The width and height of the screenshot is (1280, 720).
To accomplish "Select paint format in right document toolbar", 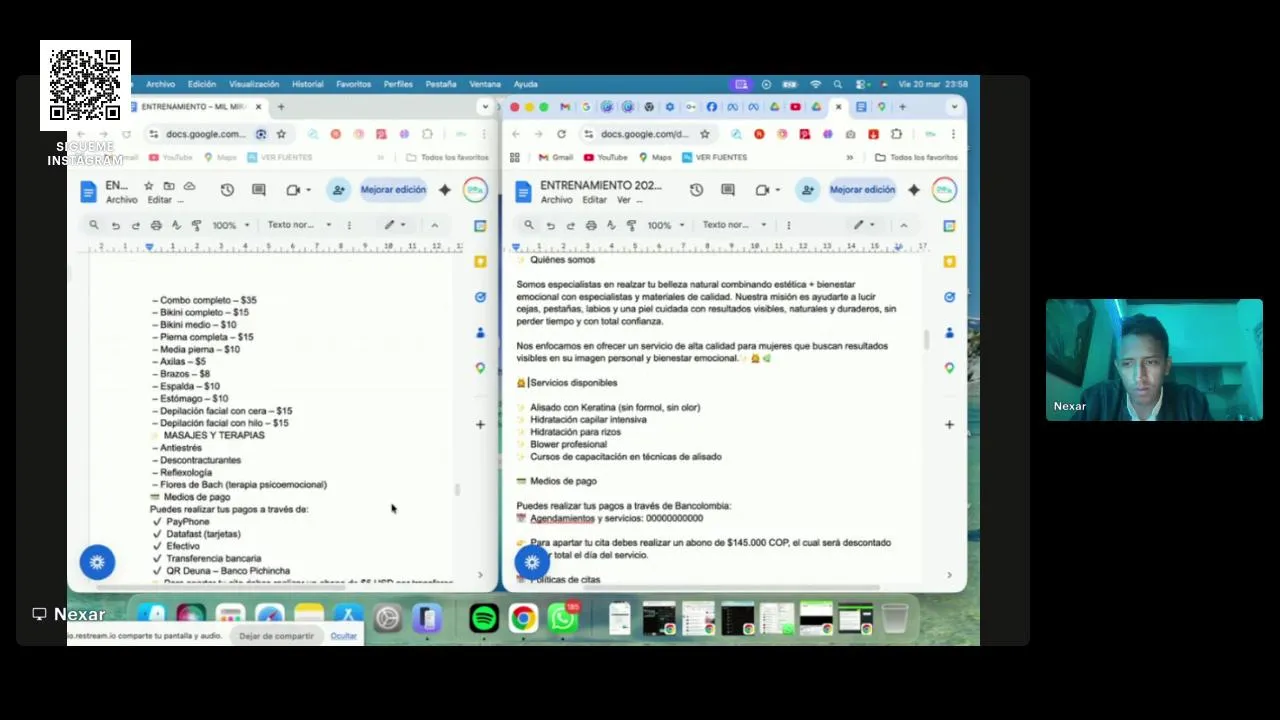I will pos(631,225).
